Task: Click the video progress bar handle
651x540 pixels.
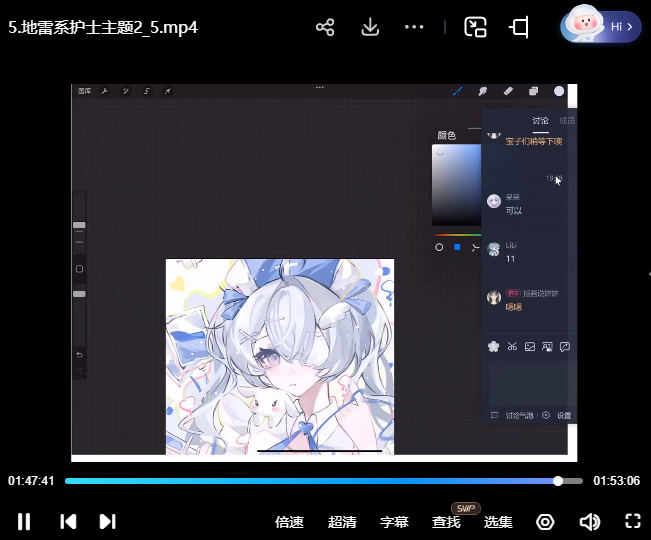Action: (558, 481)
